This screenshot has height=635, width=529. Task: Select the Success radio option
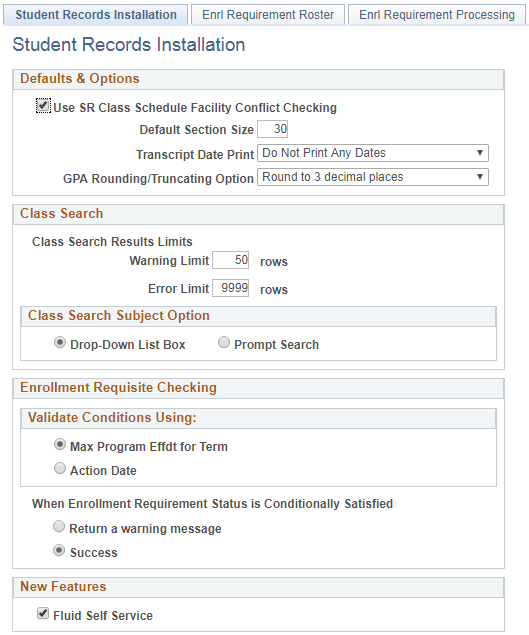tap(59, 550)
